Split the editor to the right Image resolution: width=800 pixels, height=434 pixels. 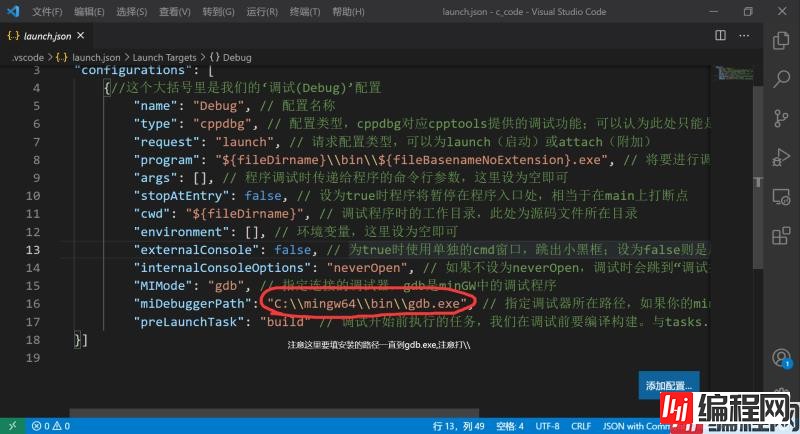[721, 35]
